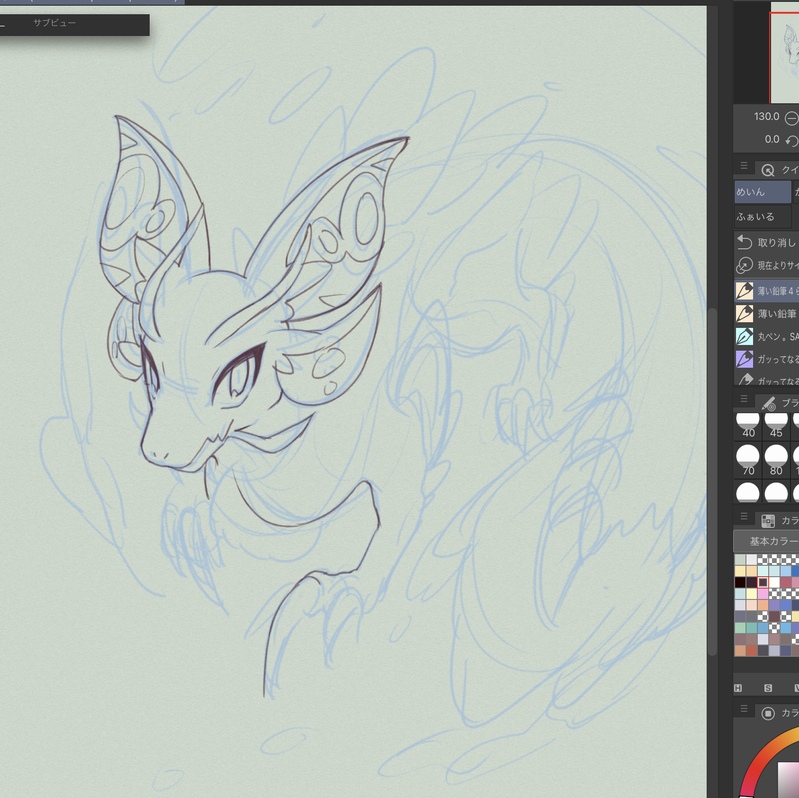This screenshot has height=798, width=799.
Task: Click the 取り消し undo button
Action: pos(767,243)
